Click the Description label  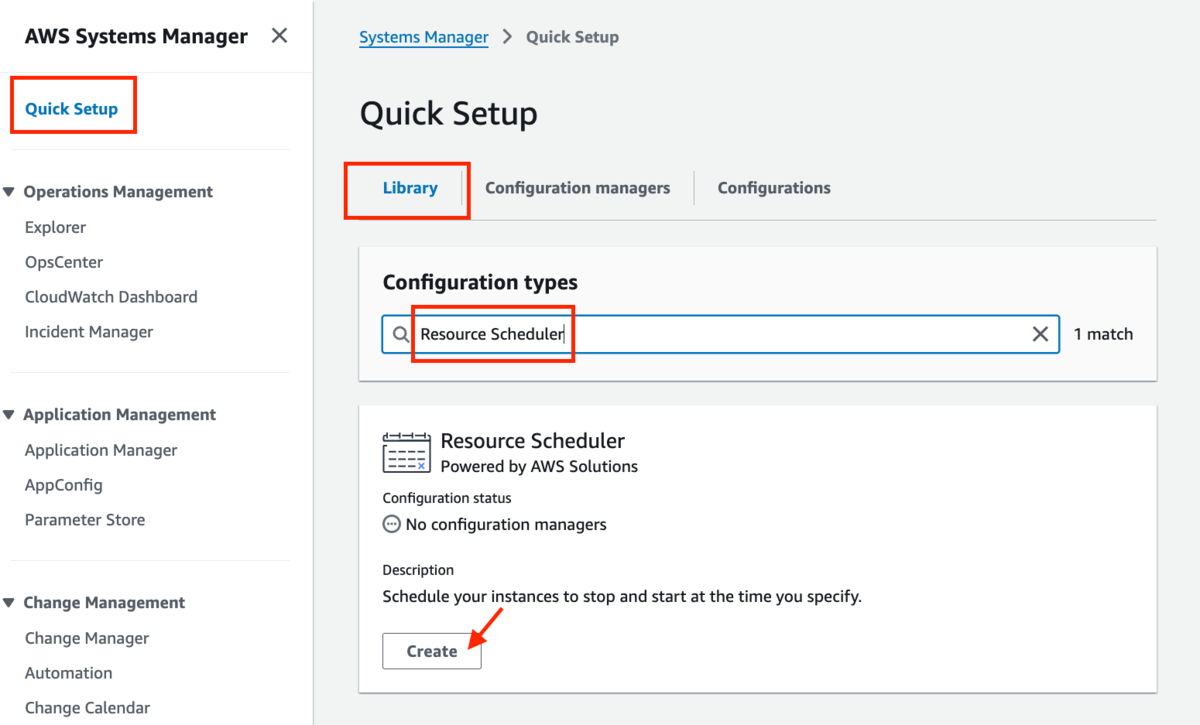point(418,570)
